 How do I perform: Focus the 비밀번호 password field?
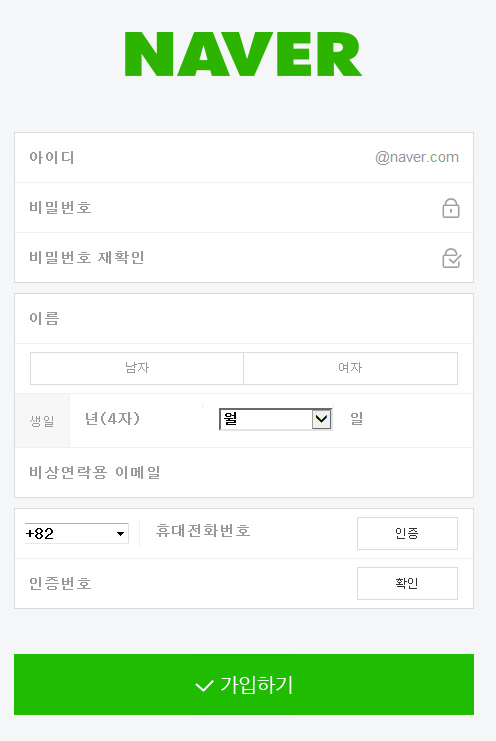point(227,207)
